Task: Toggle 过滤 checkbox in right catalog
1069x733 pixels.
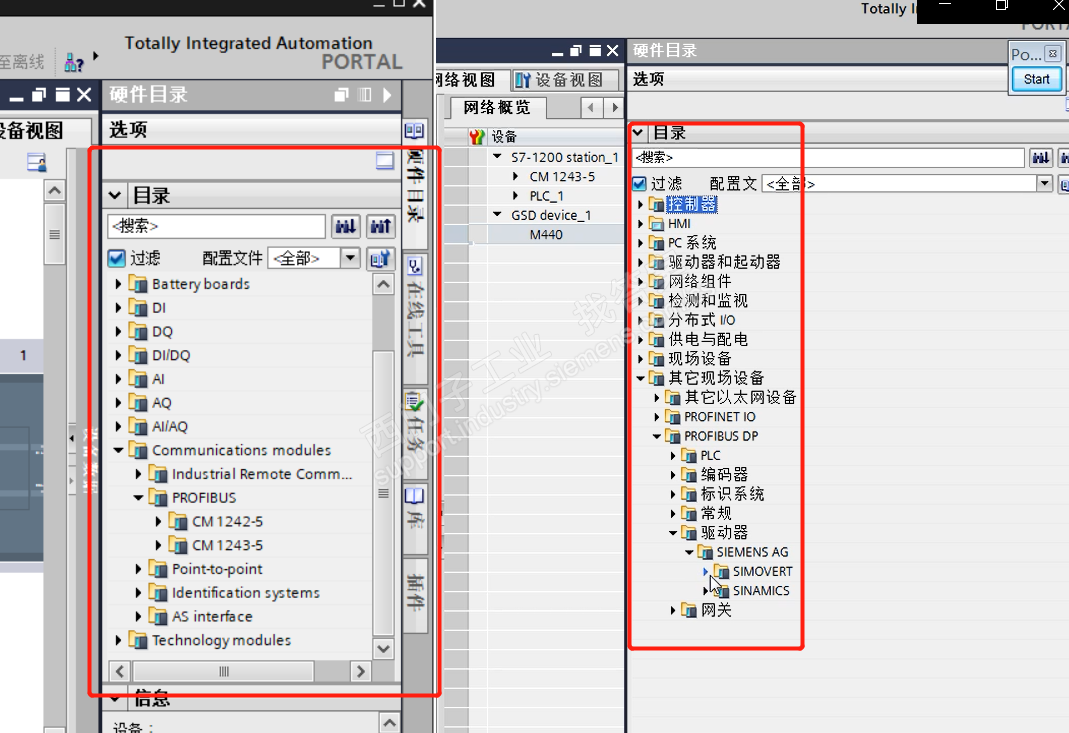Action: click(x=639, y=183)
